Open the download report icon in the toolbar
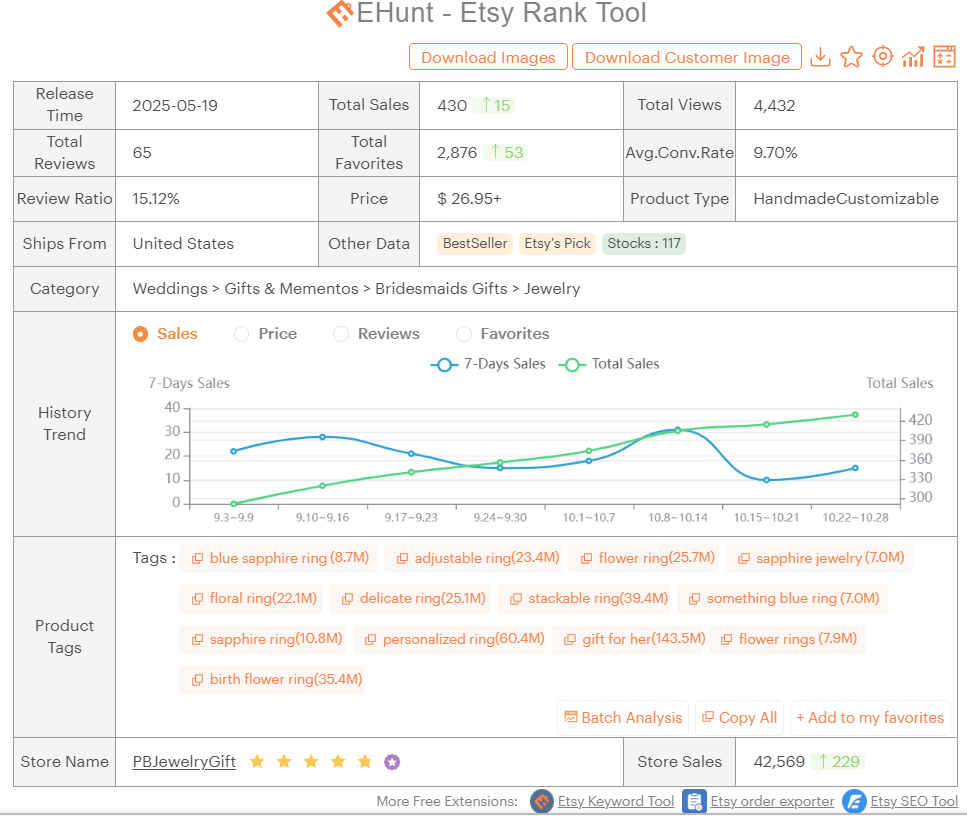The image size is (967, 816). pyautogui.click(x=821, y=56)
